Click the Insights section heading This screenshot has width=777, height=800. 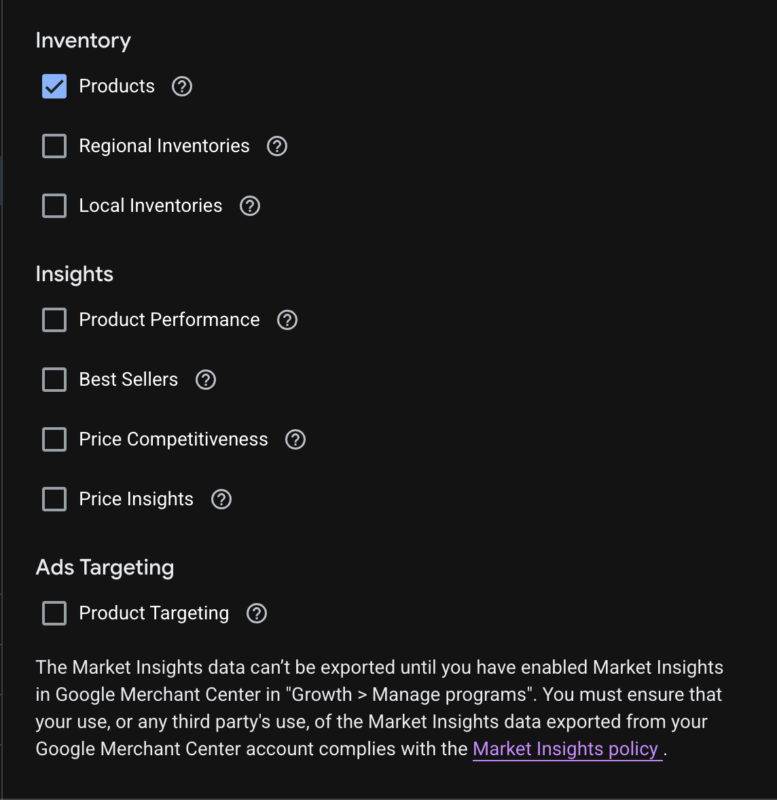coord(74,274)
